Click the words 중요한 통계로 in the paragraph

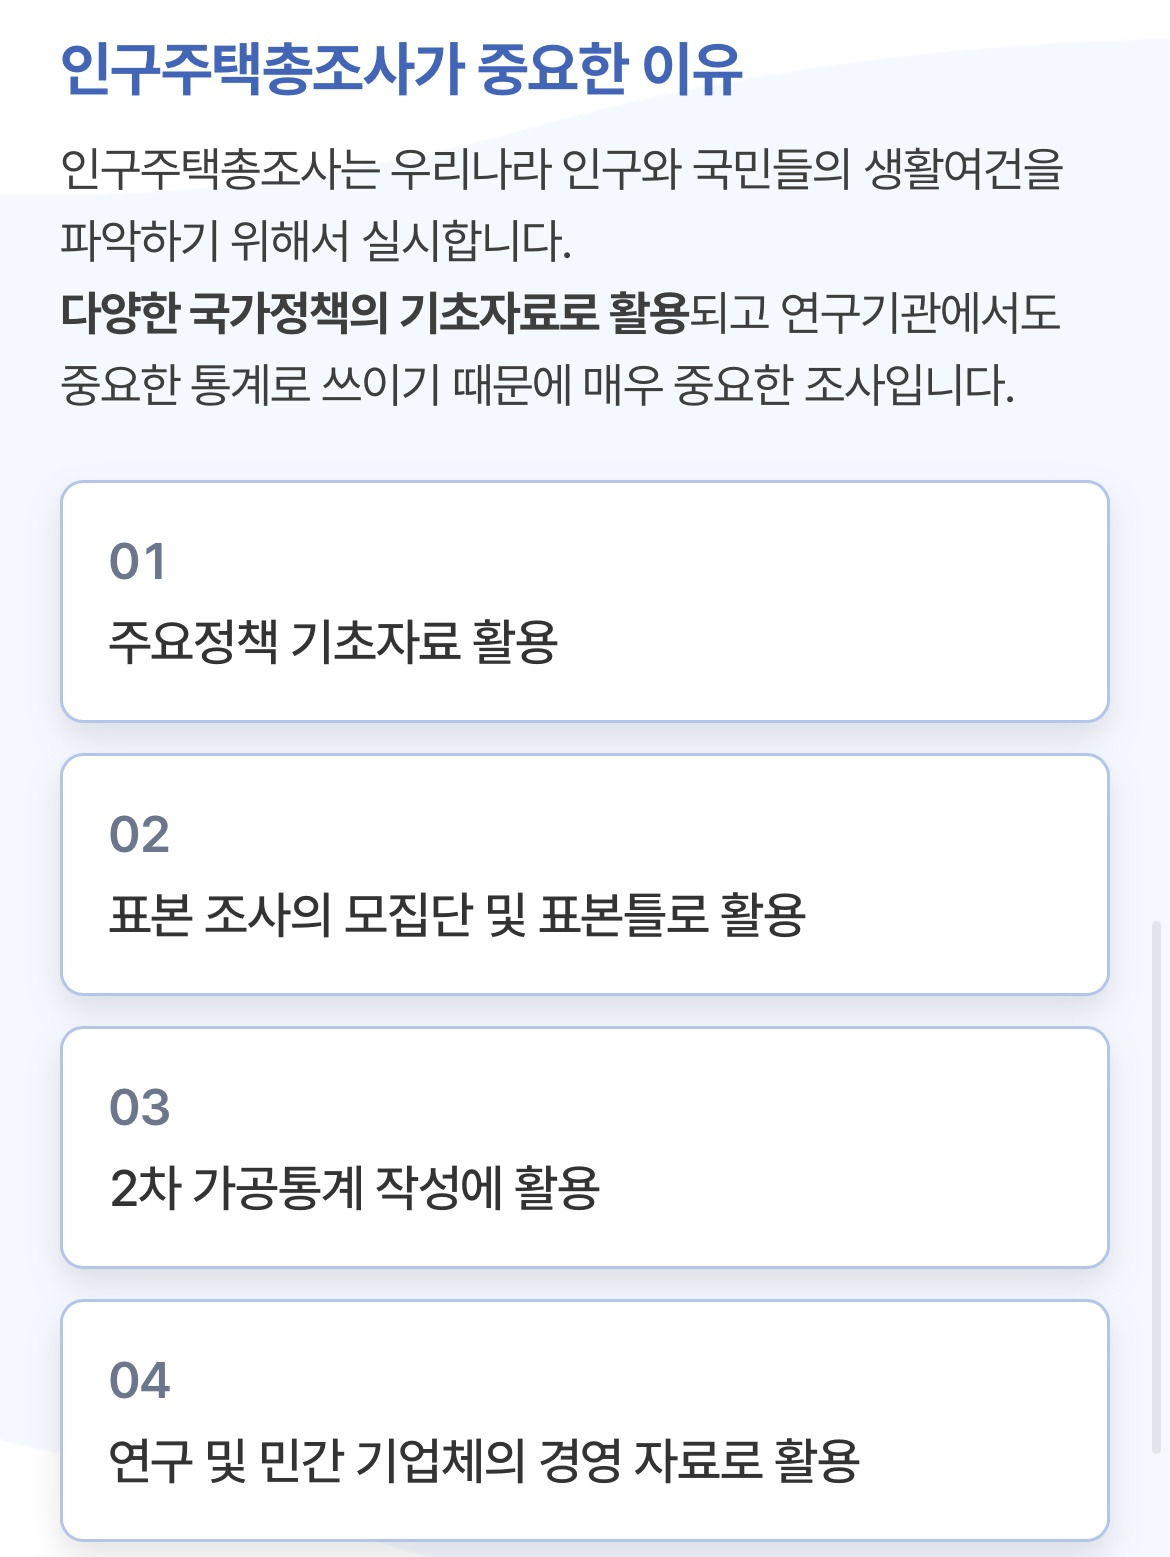tap(186, 385)
